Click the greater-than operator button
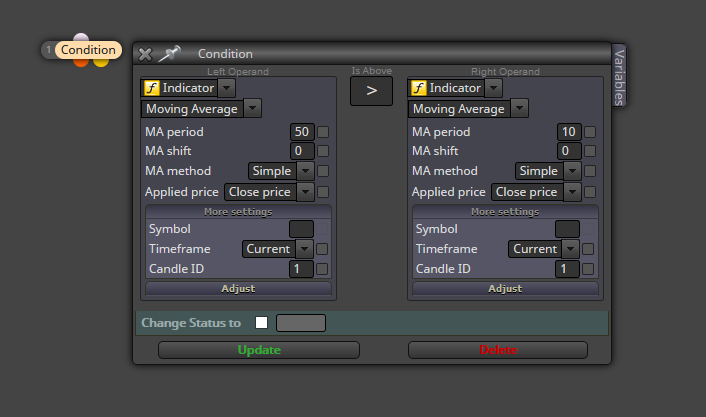 click(x=371, y=91)
